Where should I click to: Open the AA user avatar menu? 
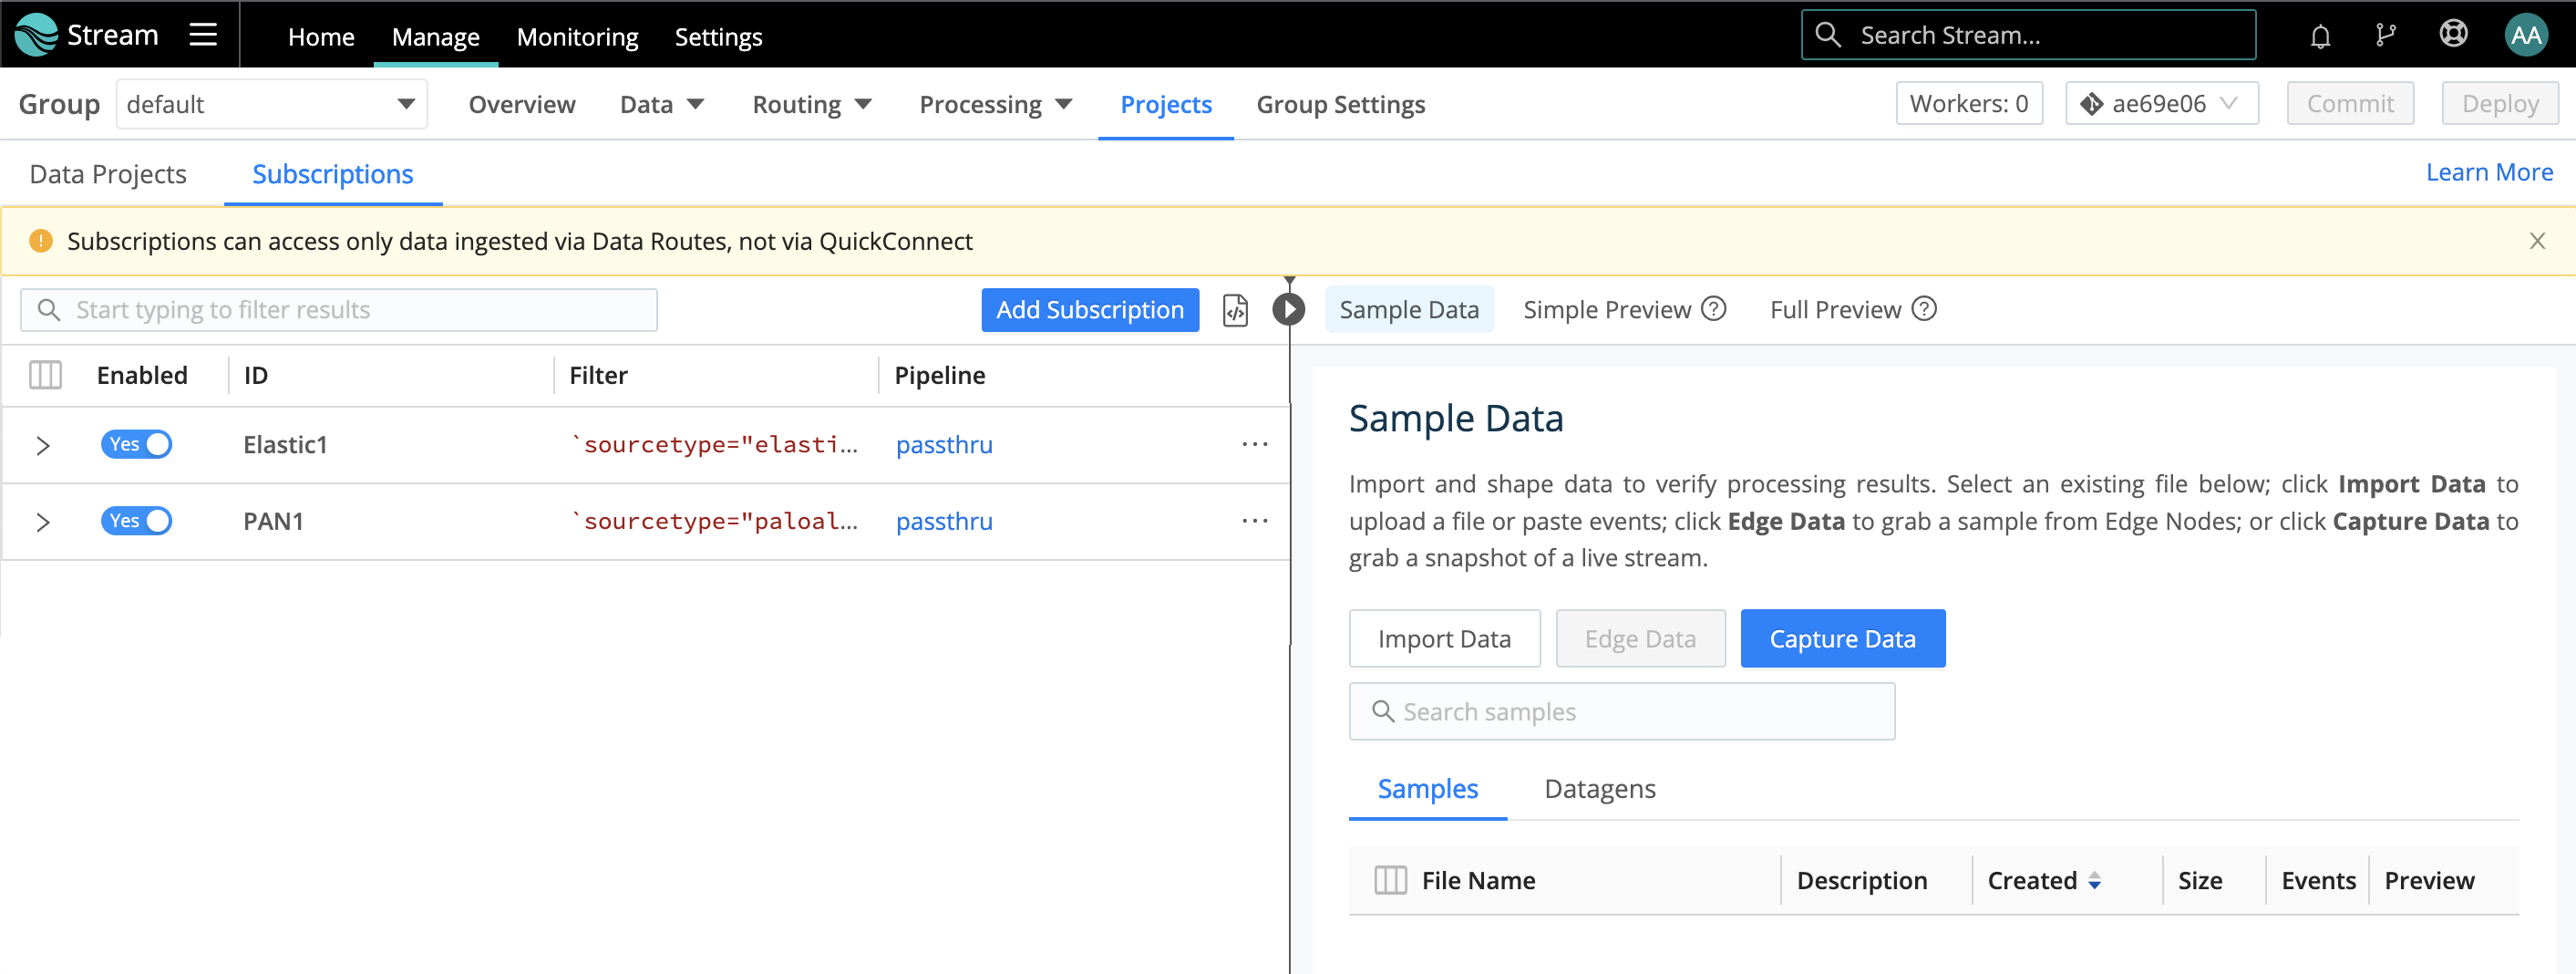click(2525, 36)
